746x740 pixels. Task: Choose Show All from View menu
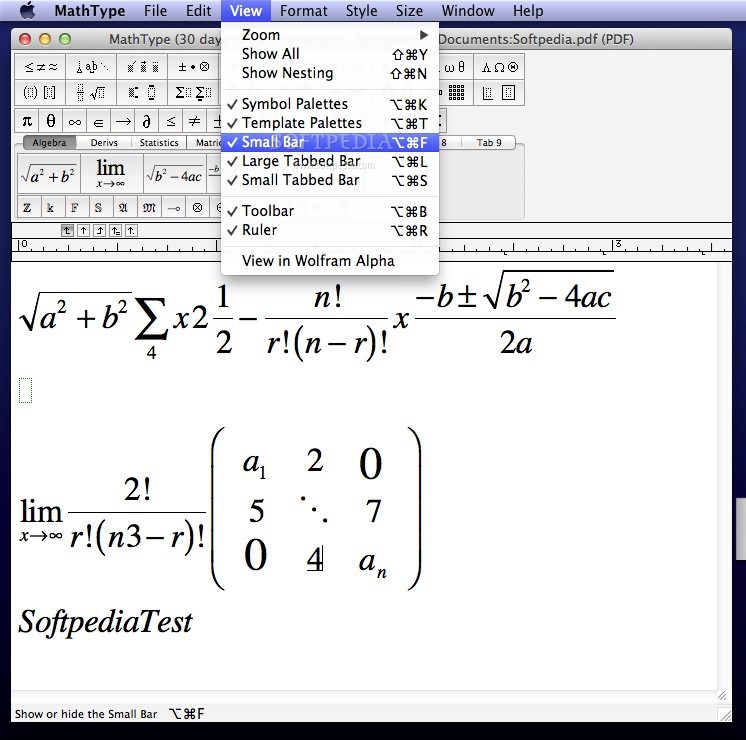click(330, 54)
